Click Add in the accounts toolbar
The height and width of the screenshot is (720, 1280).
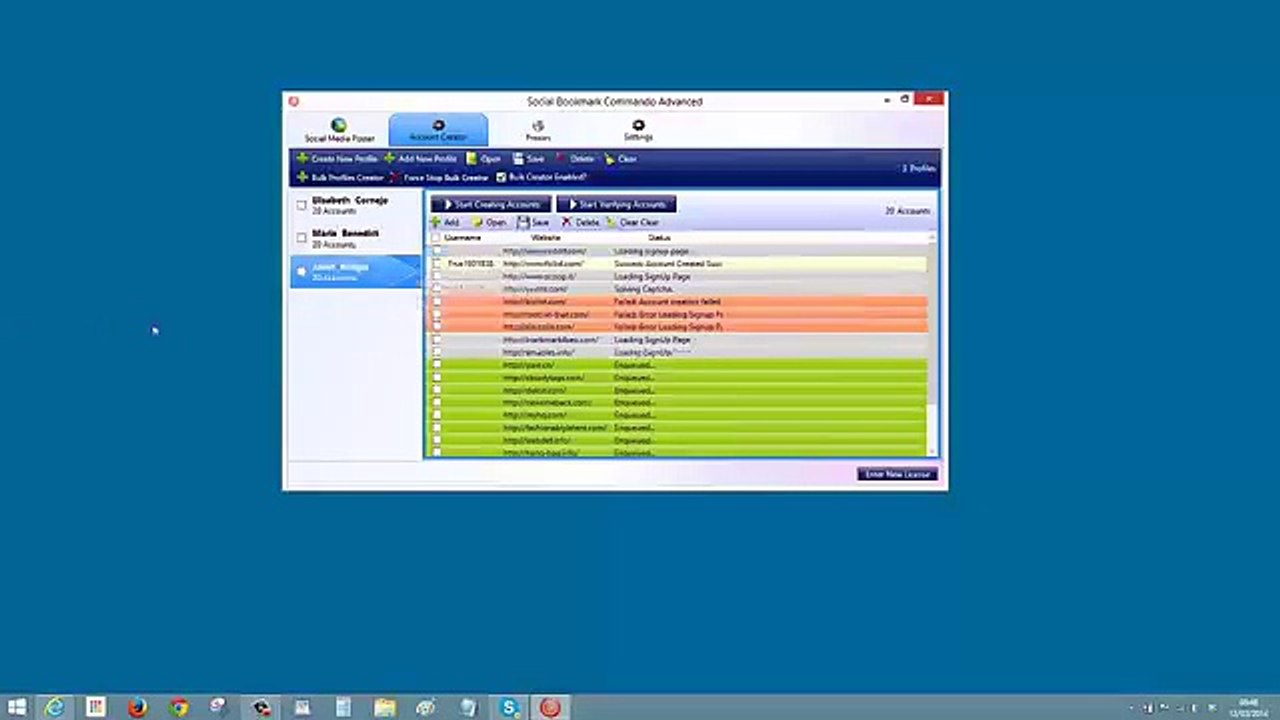(445, 222)
